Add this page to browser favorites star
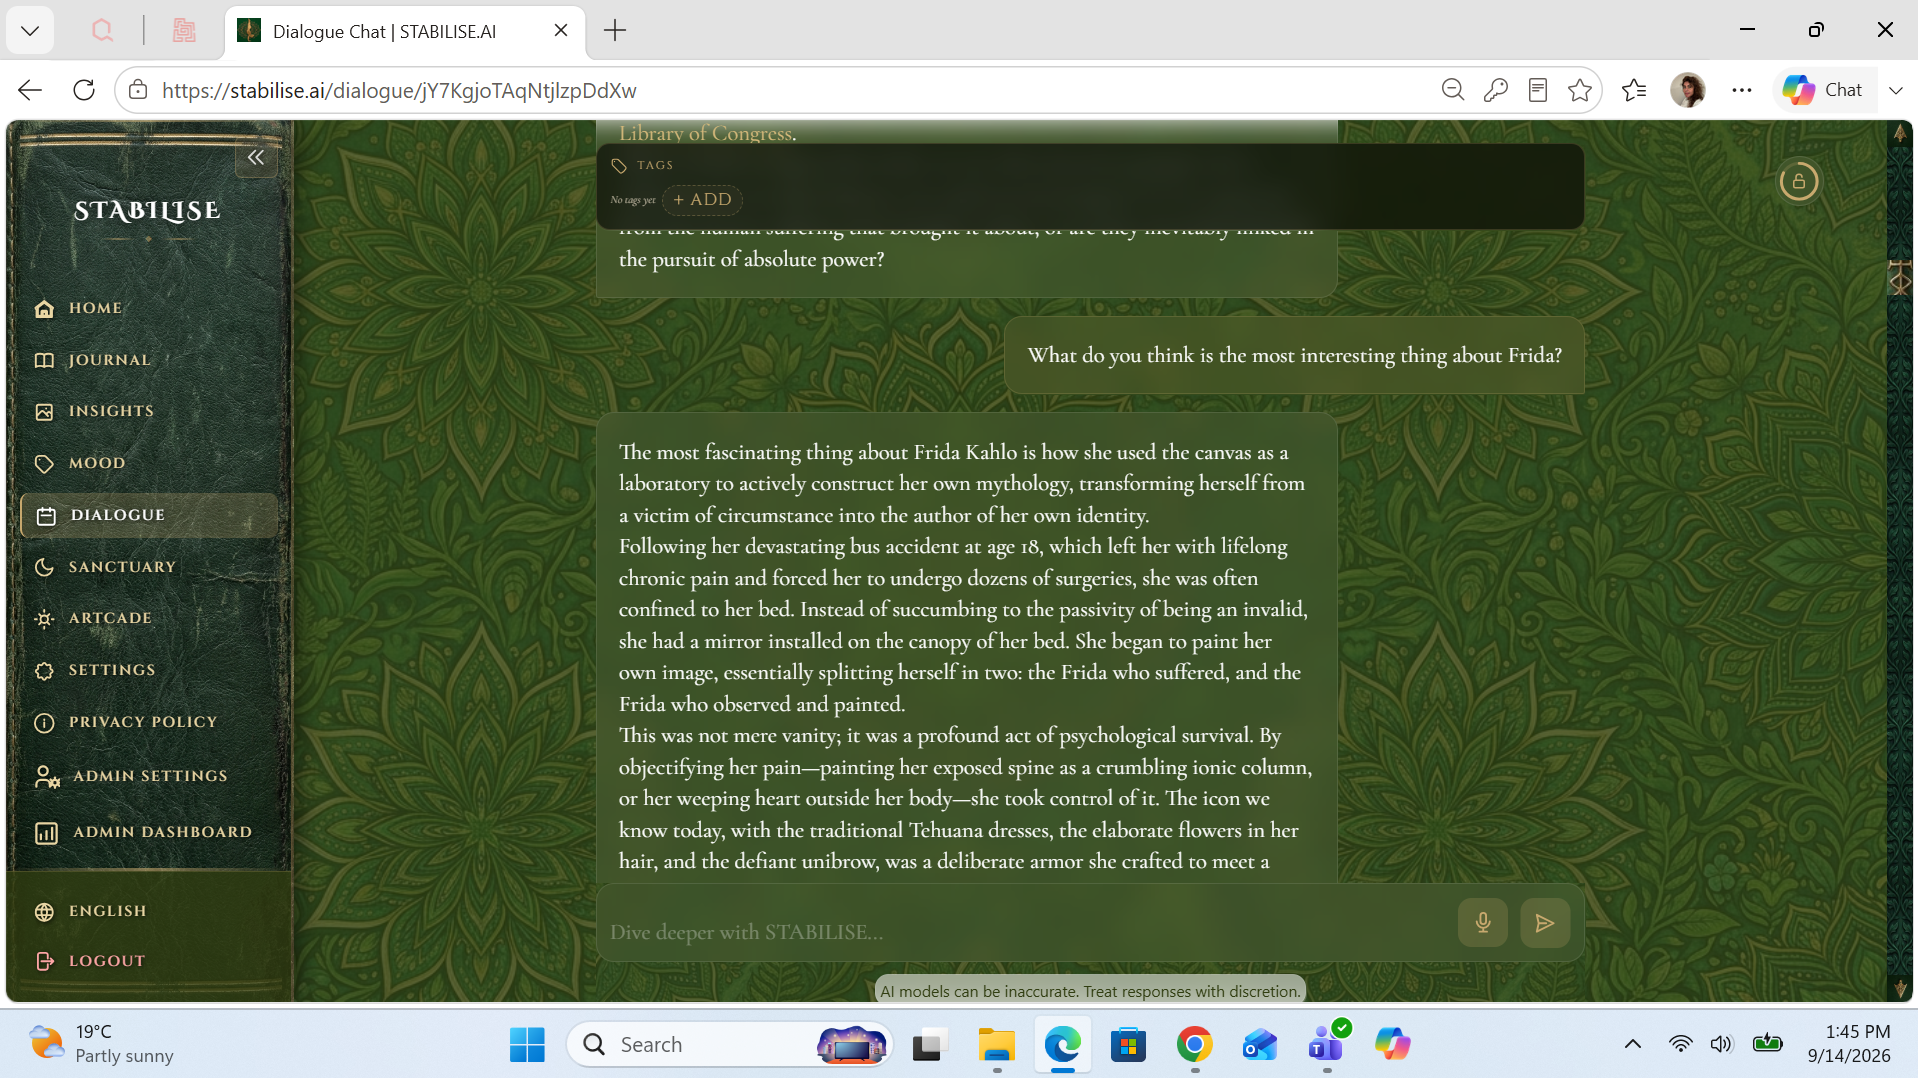The width and height of the screenshot is (1918, 1078). [x=1579, y=90]
